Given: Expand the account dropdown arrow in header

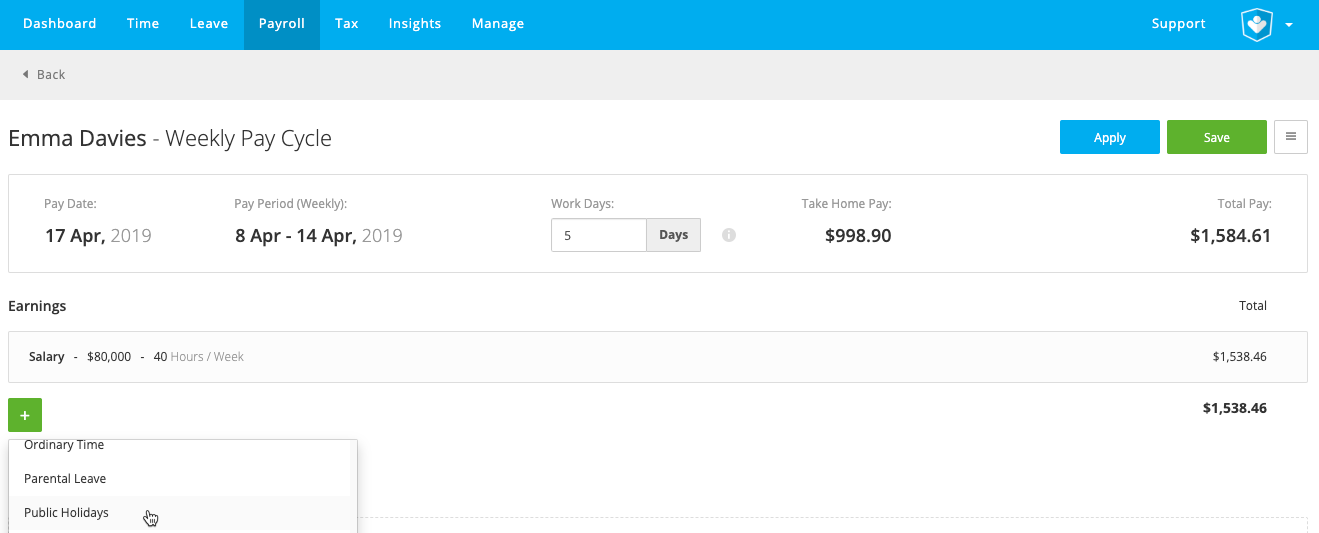Looking at the screenshot, I should click(1289, 25).
